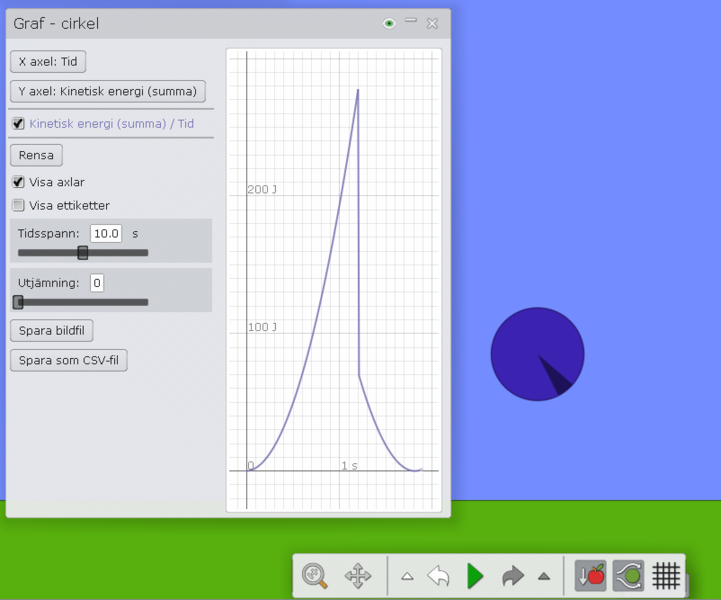The height and width of the screenshot is (600, 721).
Task: Click the Rensa button
Action: [36, 155]
